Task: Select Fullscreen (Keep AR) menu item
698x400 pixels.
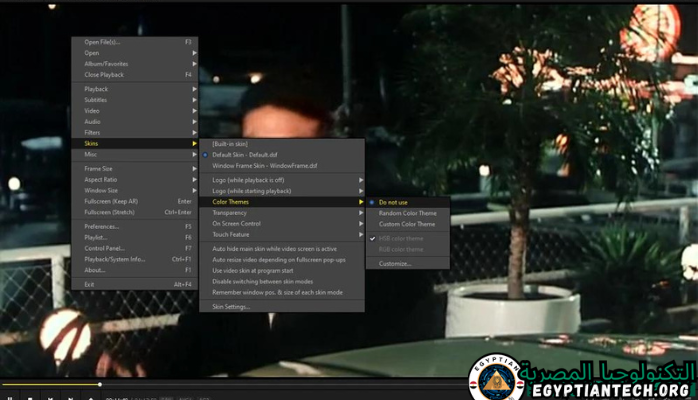Action: pos(111,201)
